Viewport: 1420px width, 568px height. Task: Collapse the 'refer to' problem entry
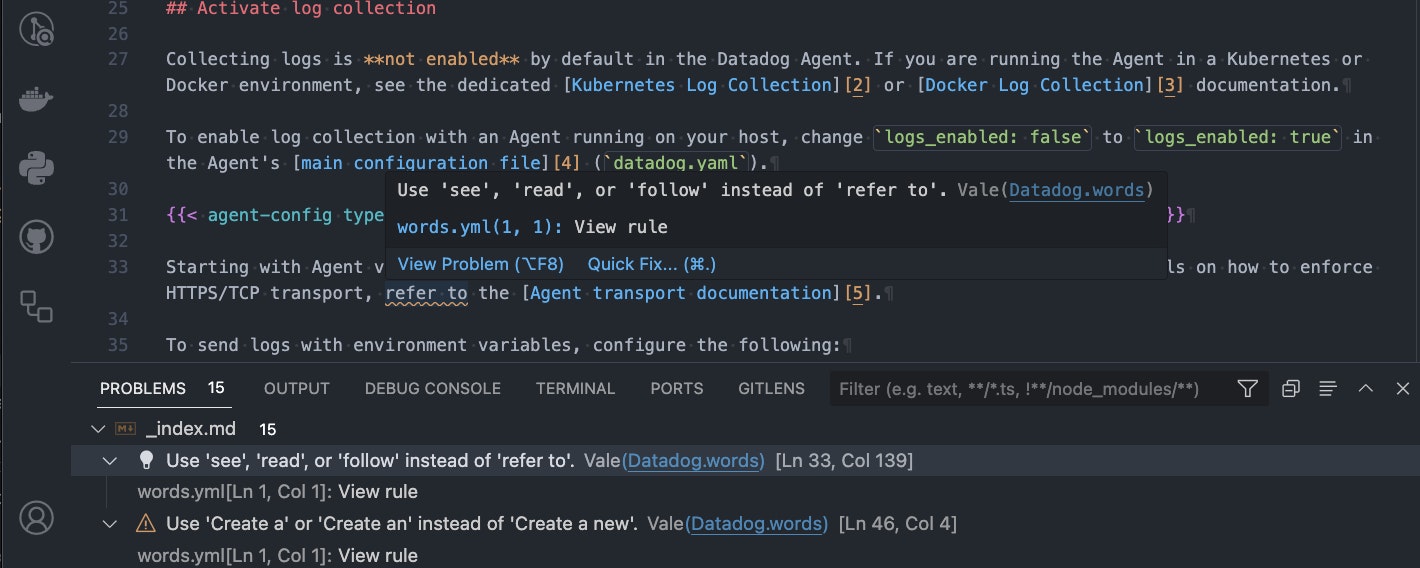point(112,461)
